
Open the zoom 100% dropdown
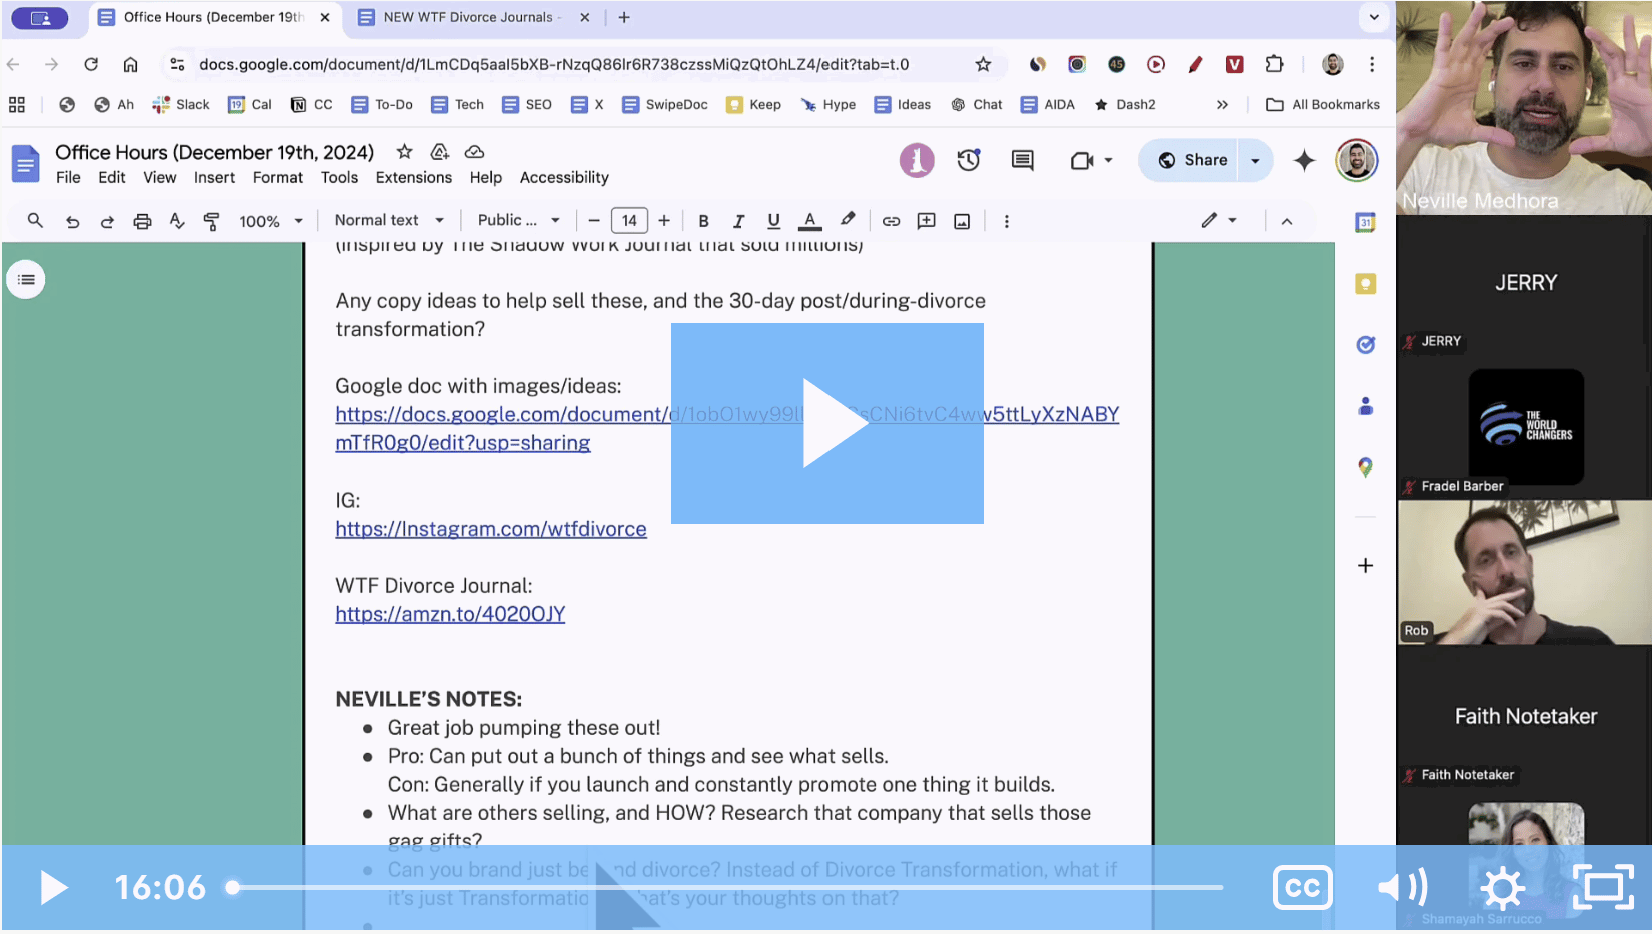point(270,221)
